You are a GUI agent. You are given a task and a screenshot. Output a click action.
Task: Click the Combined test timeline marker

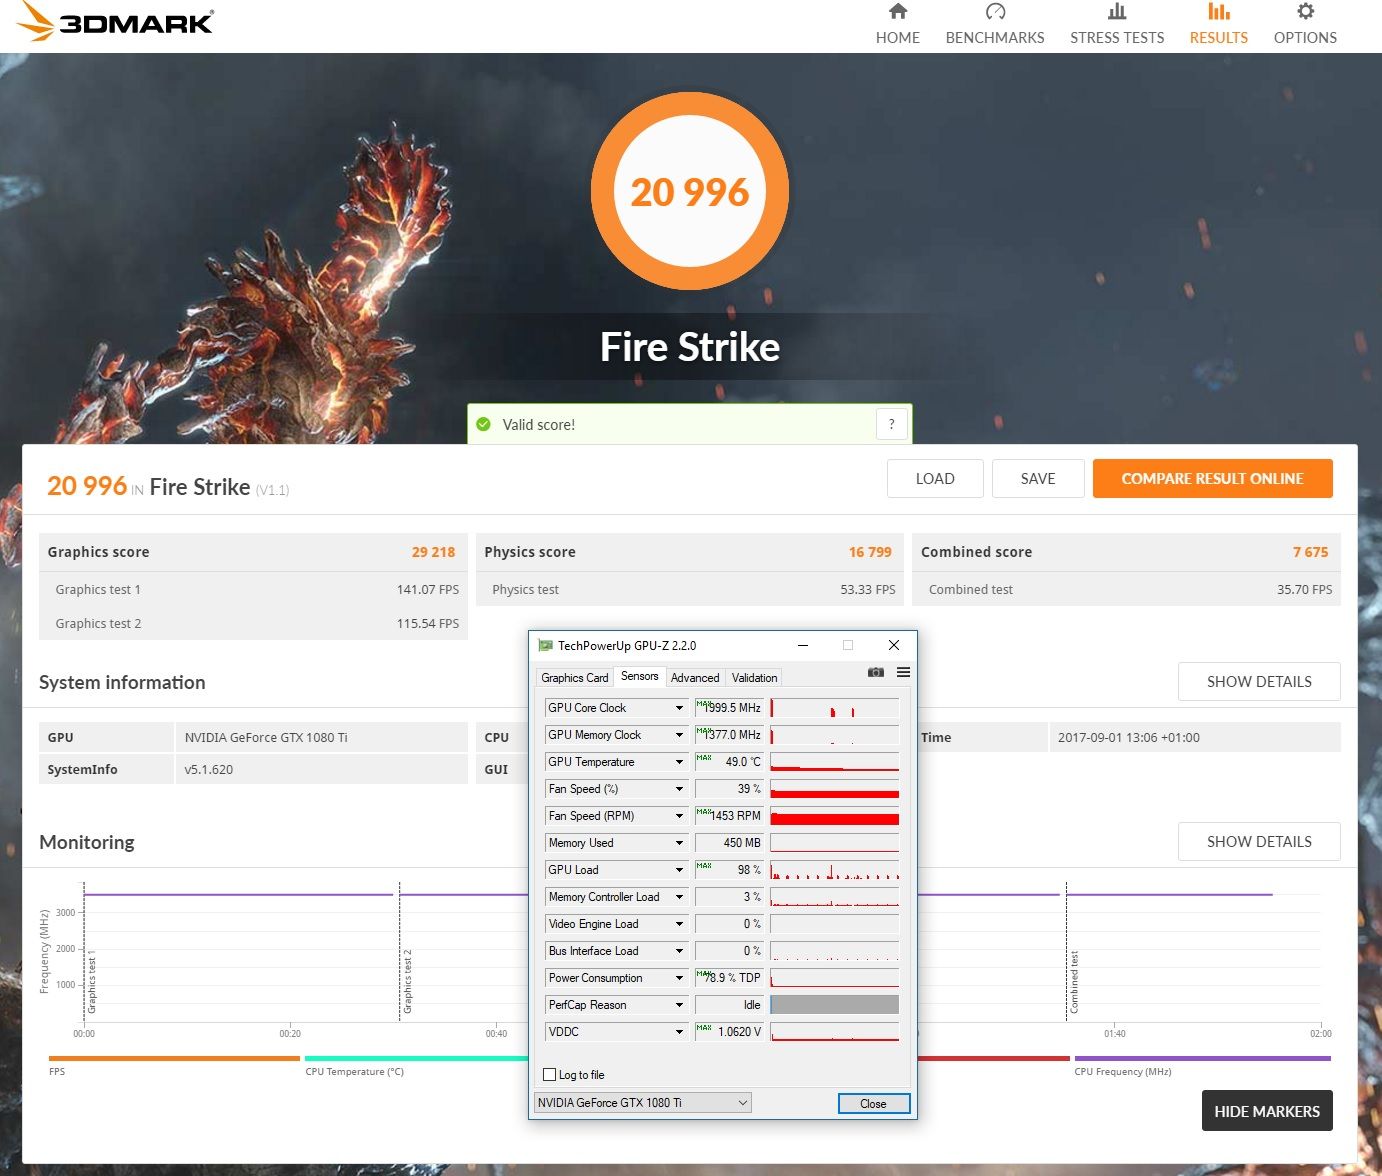tap(1074, 982)
